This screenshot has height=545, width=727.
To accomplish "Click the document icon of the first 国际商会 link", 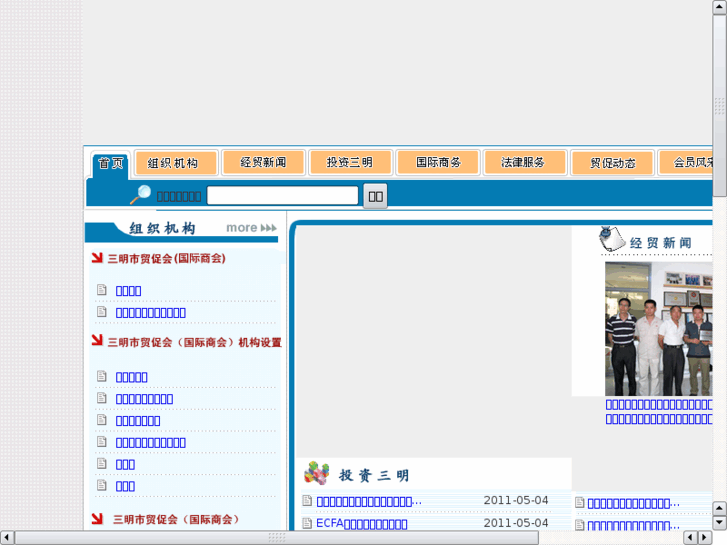I will [102, 290].
